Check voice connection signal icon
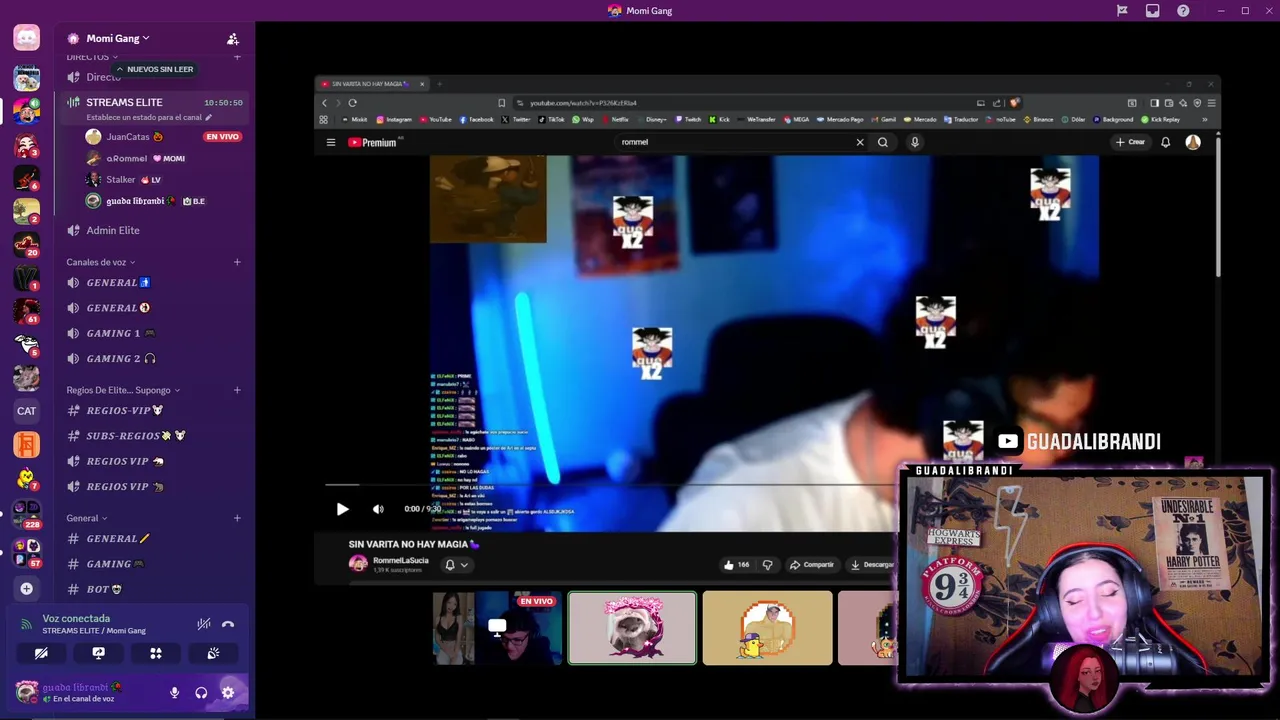 (26, 624)
